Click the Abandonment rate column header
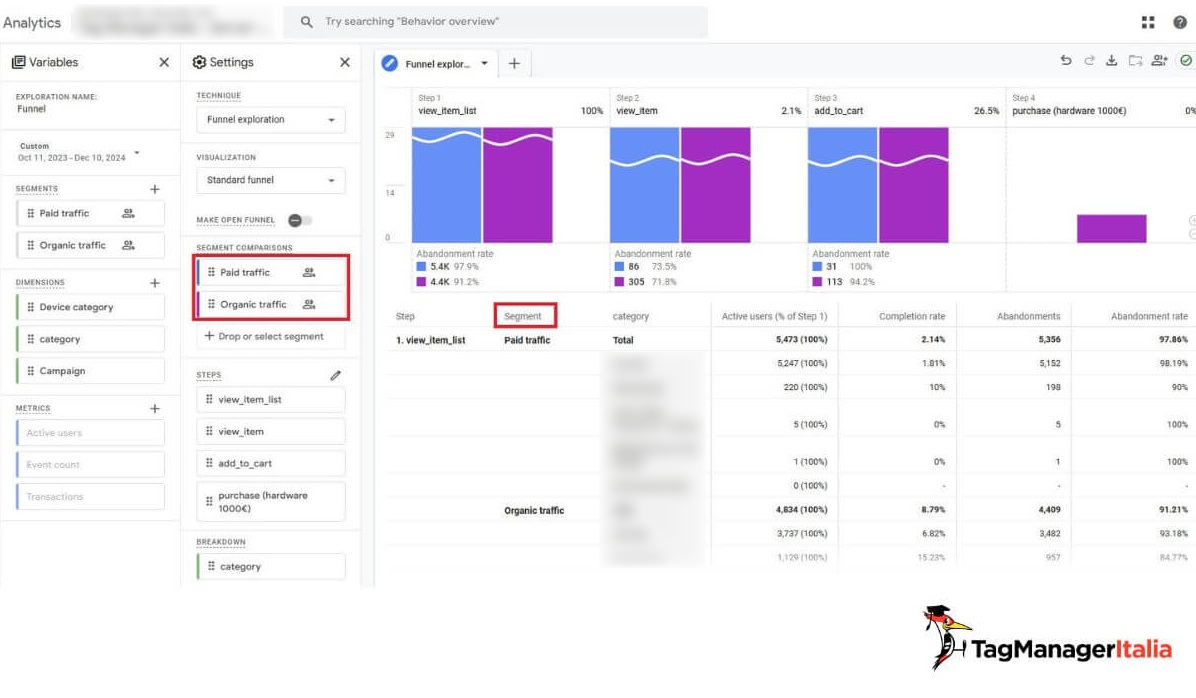This screenshot has width=1196, height=698. 1149,317
